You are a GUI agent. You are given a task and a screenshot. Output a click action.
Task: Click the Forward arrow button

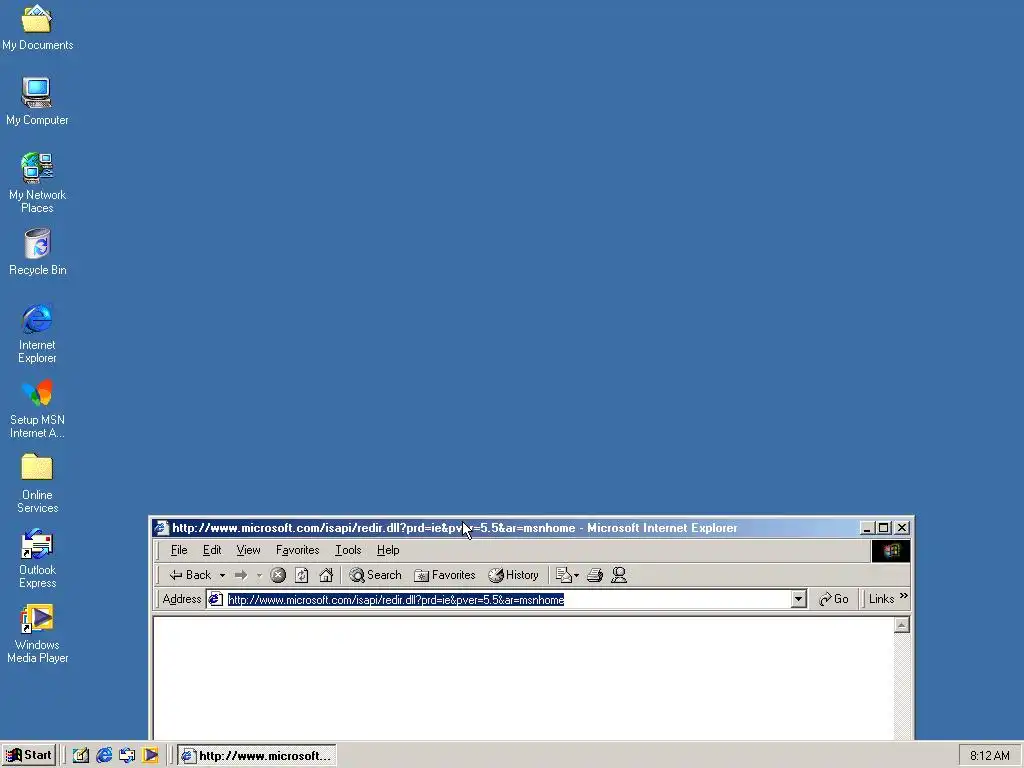(241, 575)
